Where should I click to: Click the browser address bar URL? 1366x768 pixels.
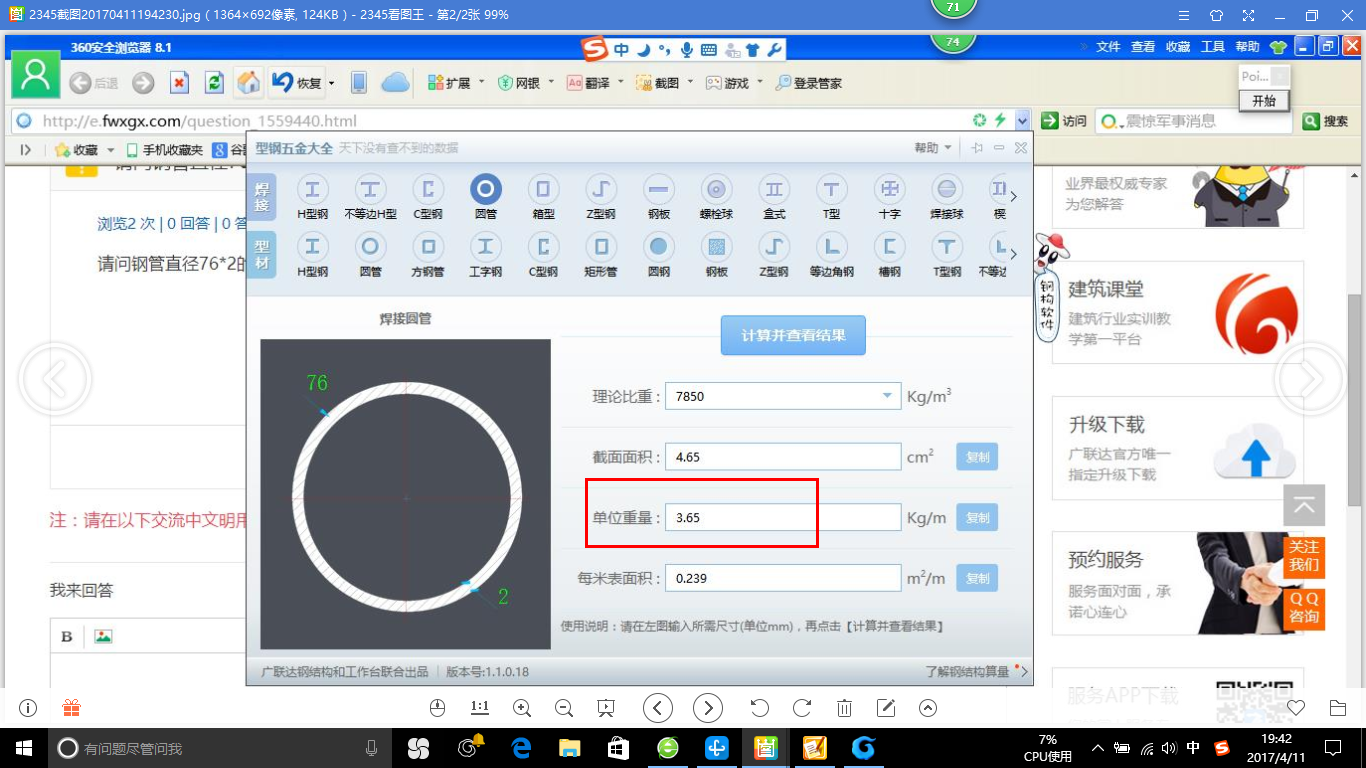(x=199, y=121)
